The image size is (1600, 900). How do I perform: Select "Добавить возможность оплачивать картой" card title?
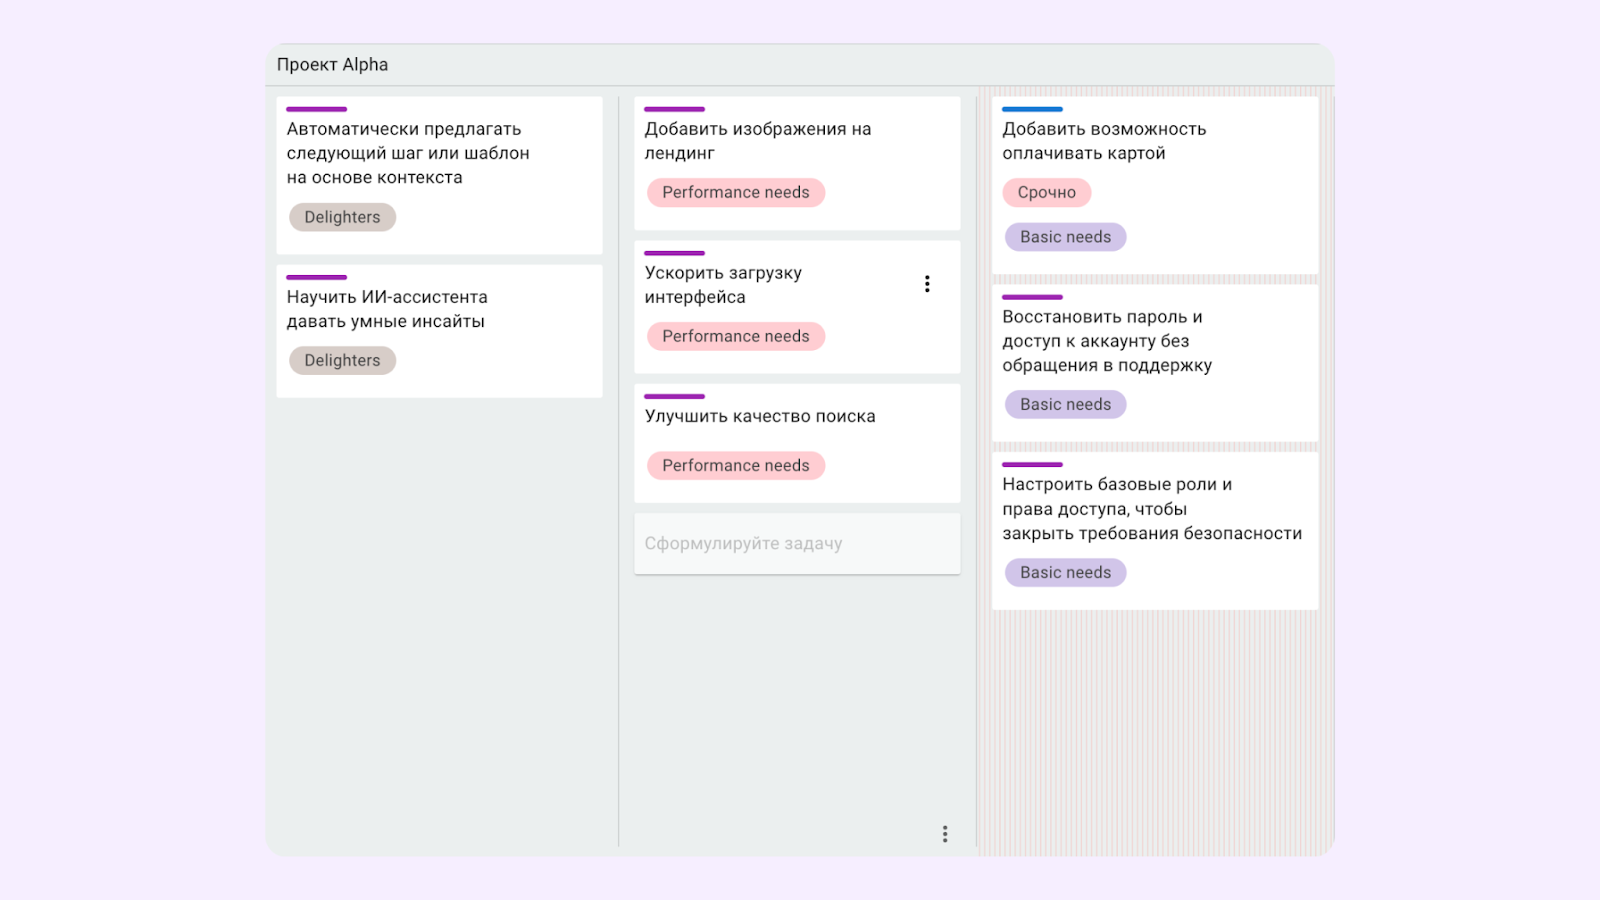1103,141
